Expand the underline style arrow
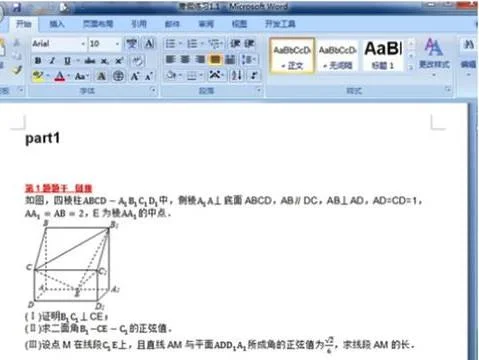Viewport: 479px width, 360px height. point(77,61)
